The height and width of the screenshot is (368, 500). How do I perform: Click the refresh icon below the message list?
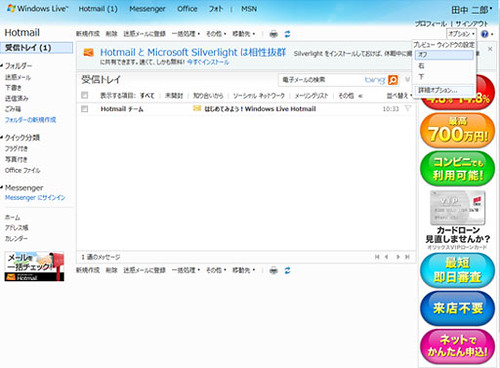click(287, 270)
